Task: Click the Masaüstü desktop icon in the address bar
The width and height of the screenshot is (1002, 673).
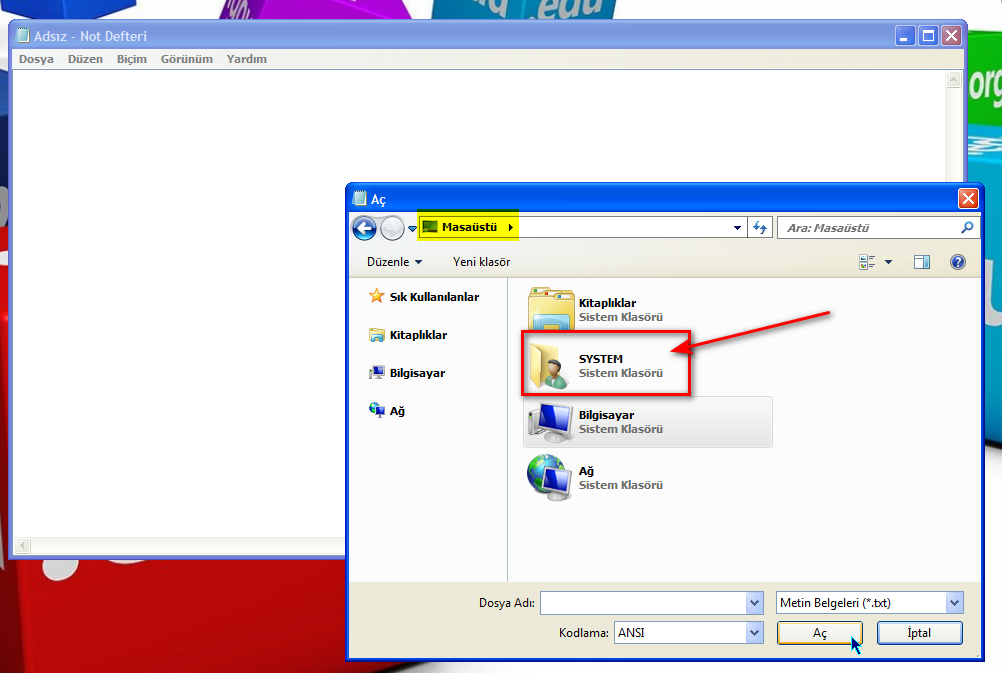Action: [x=430, y=227]
